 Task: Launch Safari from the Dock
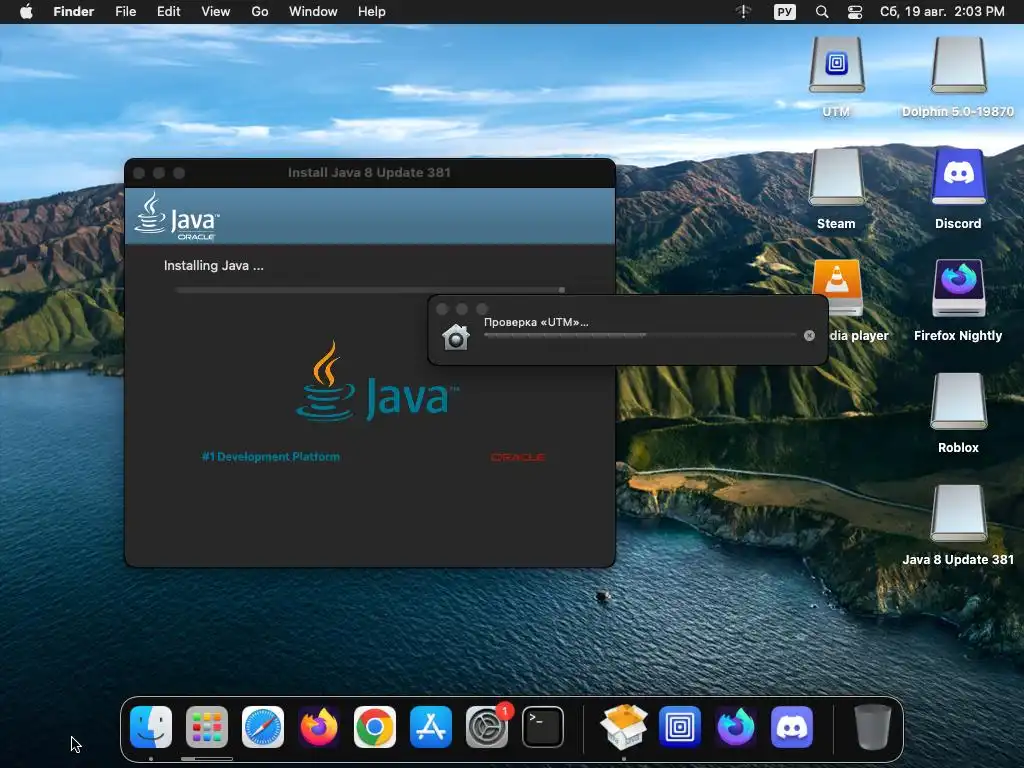tap(263, 727)
